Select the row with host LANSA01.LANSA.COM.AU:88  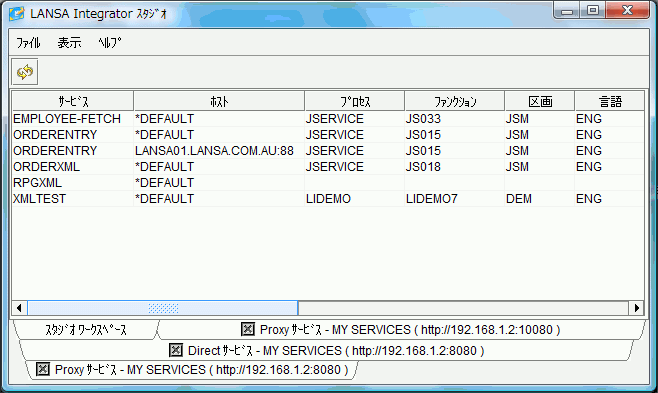pyautogui.click(x=328, y=151)
